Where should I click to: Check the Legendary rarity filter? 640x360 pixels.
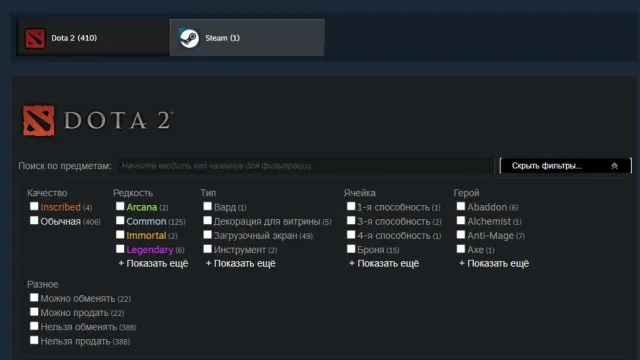coord(120,249)
